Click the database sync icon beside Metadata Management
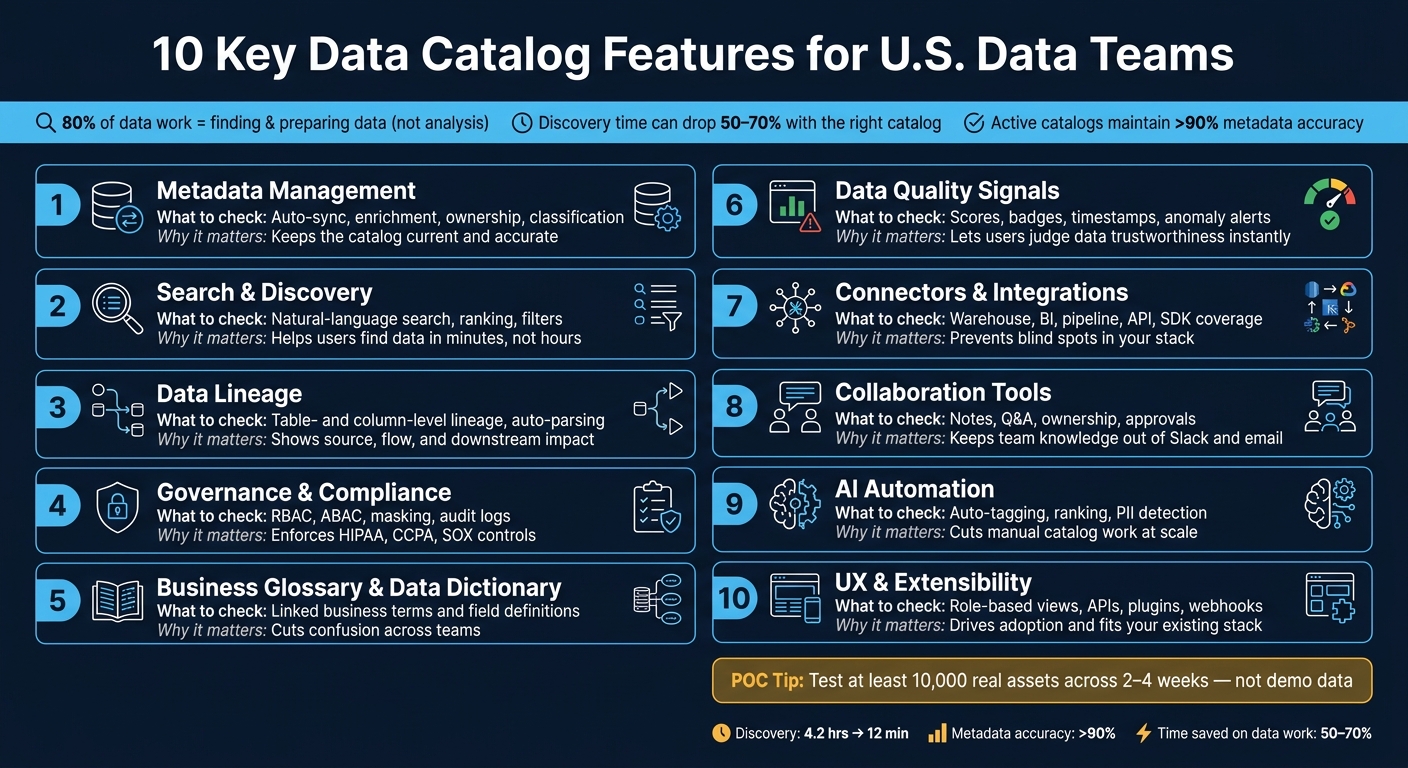 pyautogui.click(x=117, y=209)
